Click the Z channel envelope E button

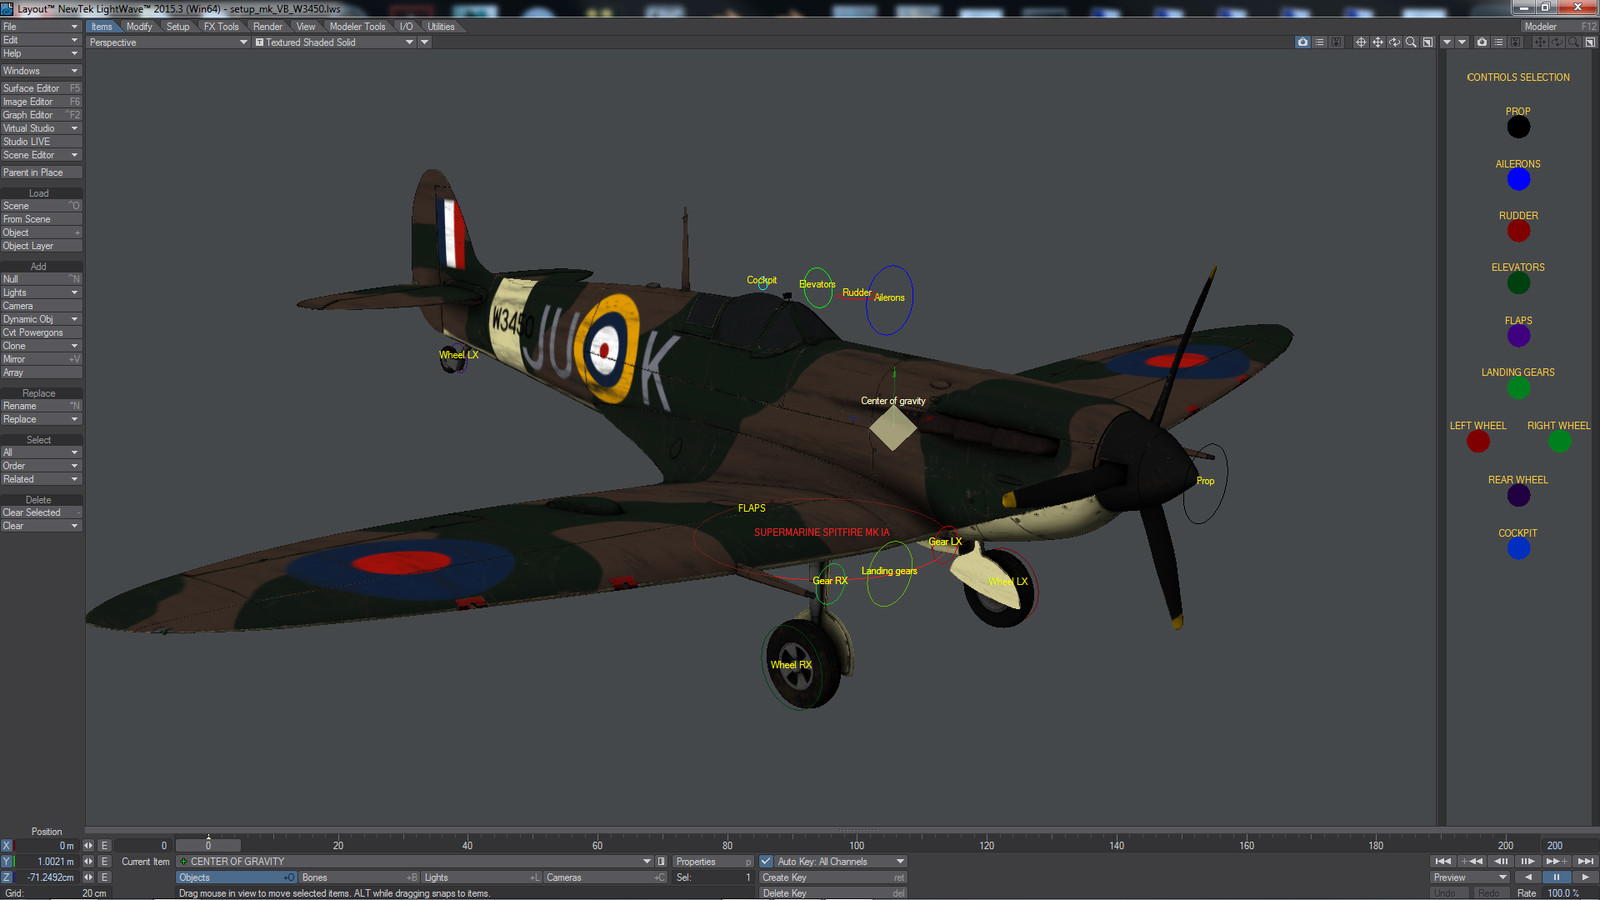click(104, 877)
